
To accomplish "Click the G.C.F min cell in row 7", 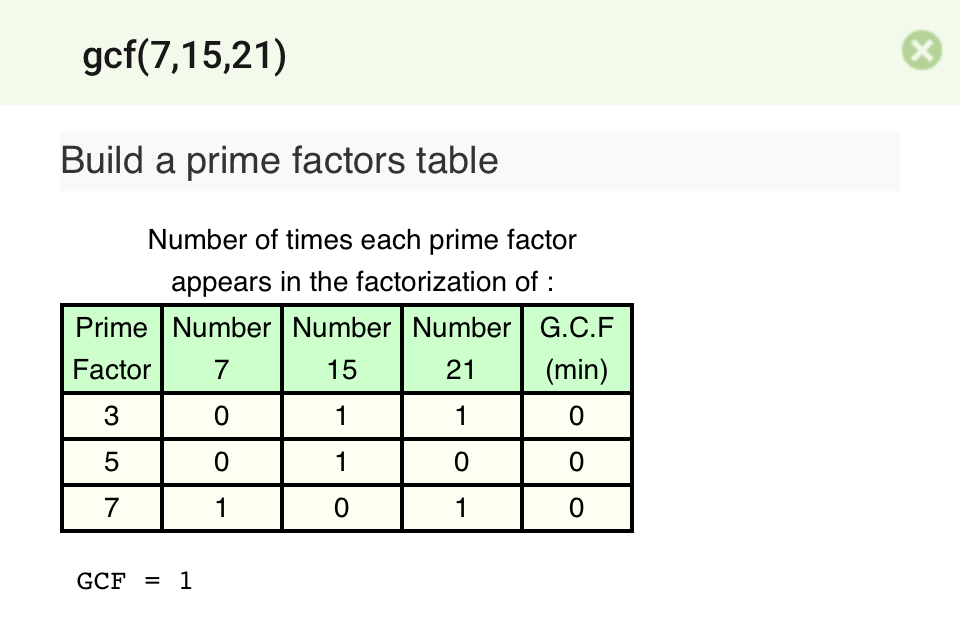I will pyautogui.click(x=577, y=508).
